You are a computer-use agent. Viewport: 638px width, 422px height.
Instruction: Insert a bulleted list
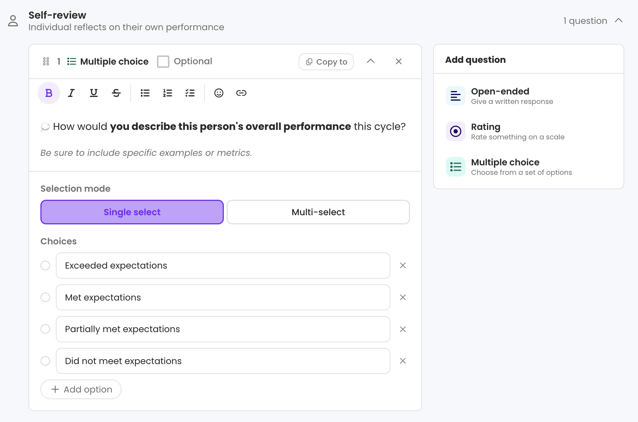coord(145,93)
